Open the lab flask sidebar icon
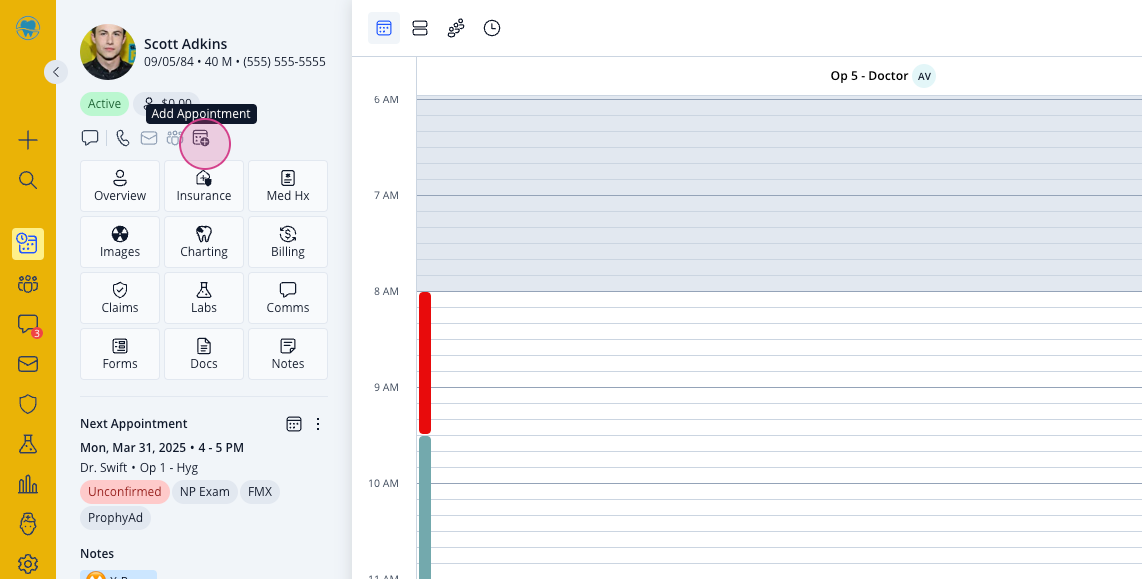This screenshot has width=1142, height=579. click(x=28, y=444)
